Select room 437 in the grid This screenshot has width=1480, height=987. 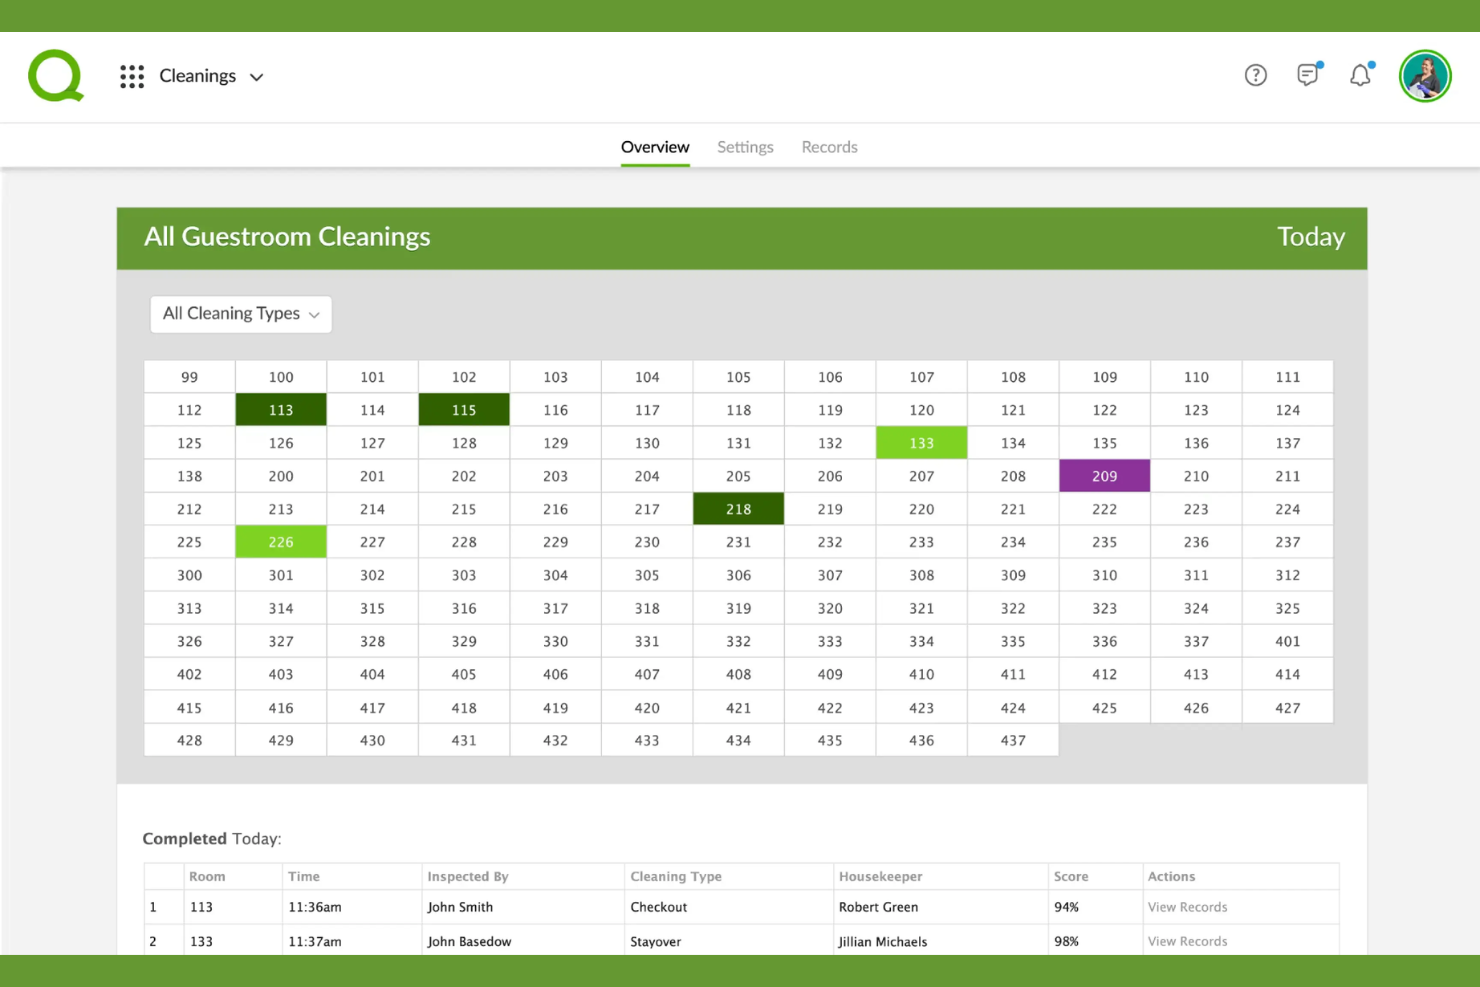[1013, 740]
